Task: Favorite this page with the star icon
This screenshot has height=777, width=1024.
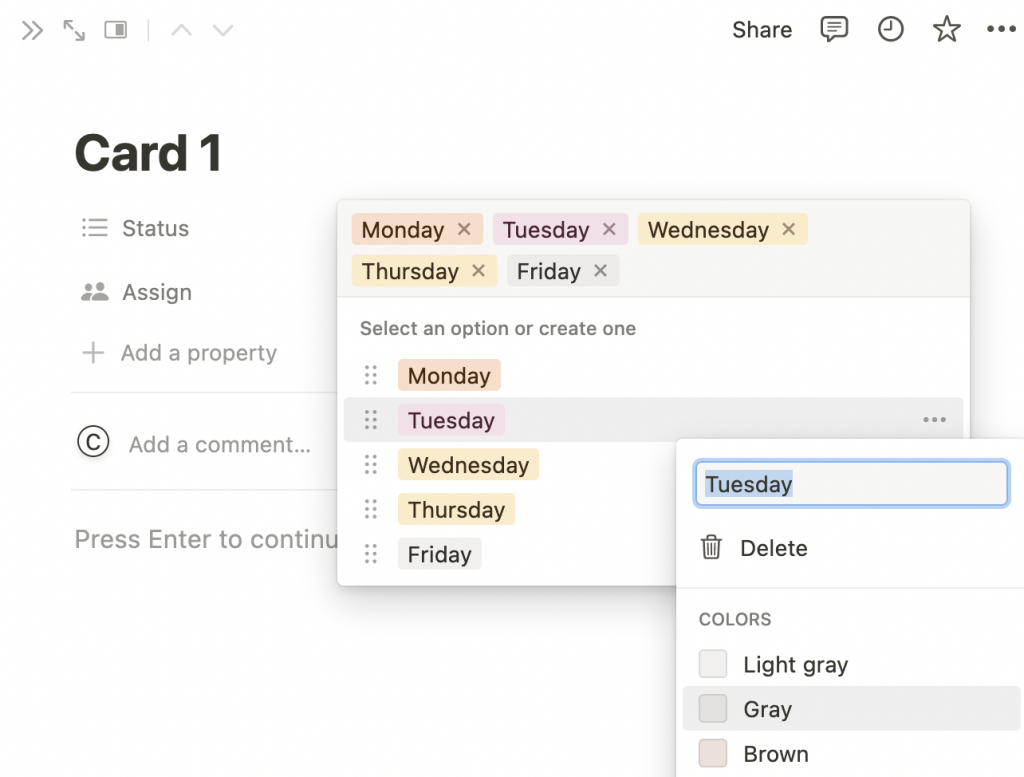Action: click(946, 30)
